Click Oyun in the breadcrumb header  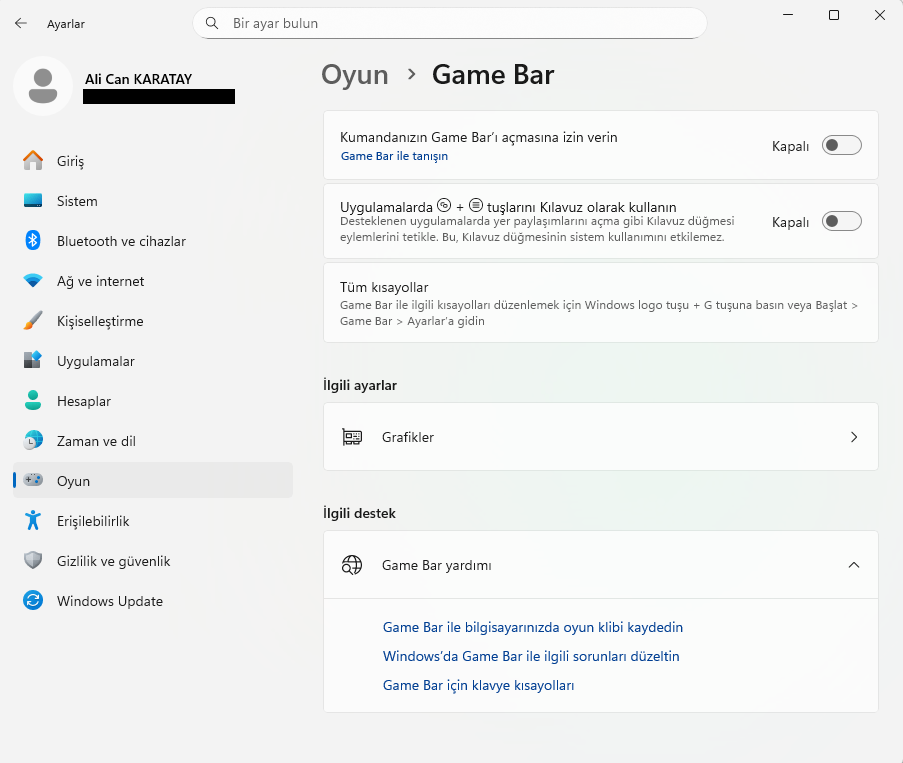(x=355, y=75)
